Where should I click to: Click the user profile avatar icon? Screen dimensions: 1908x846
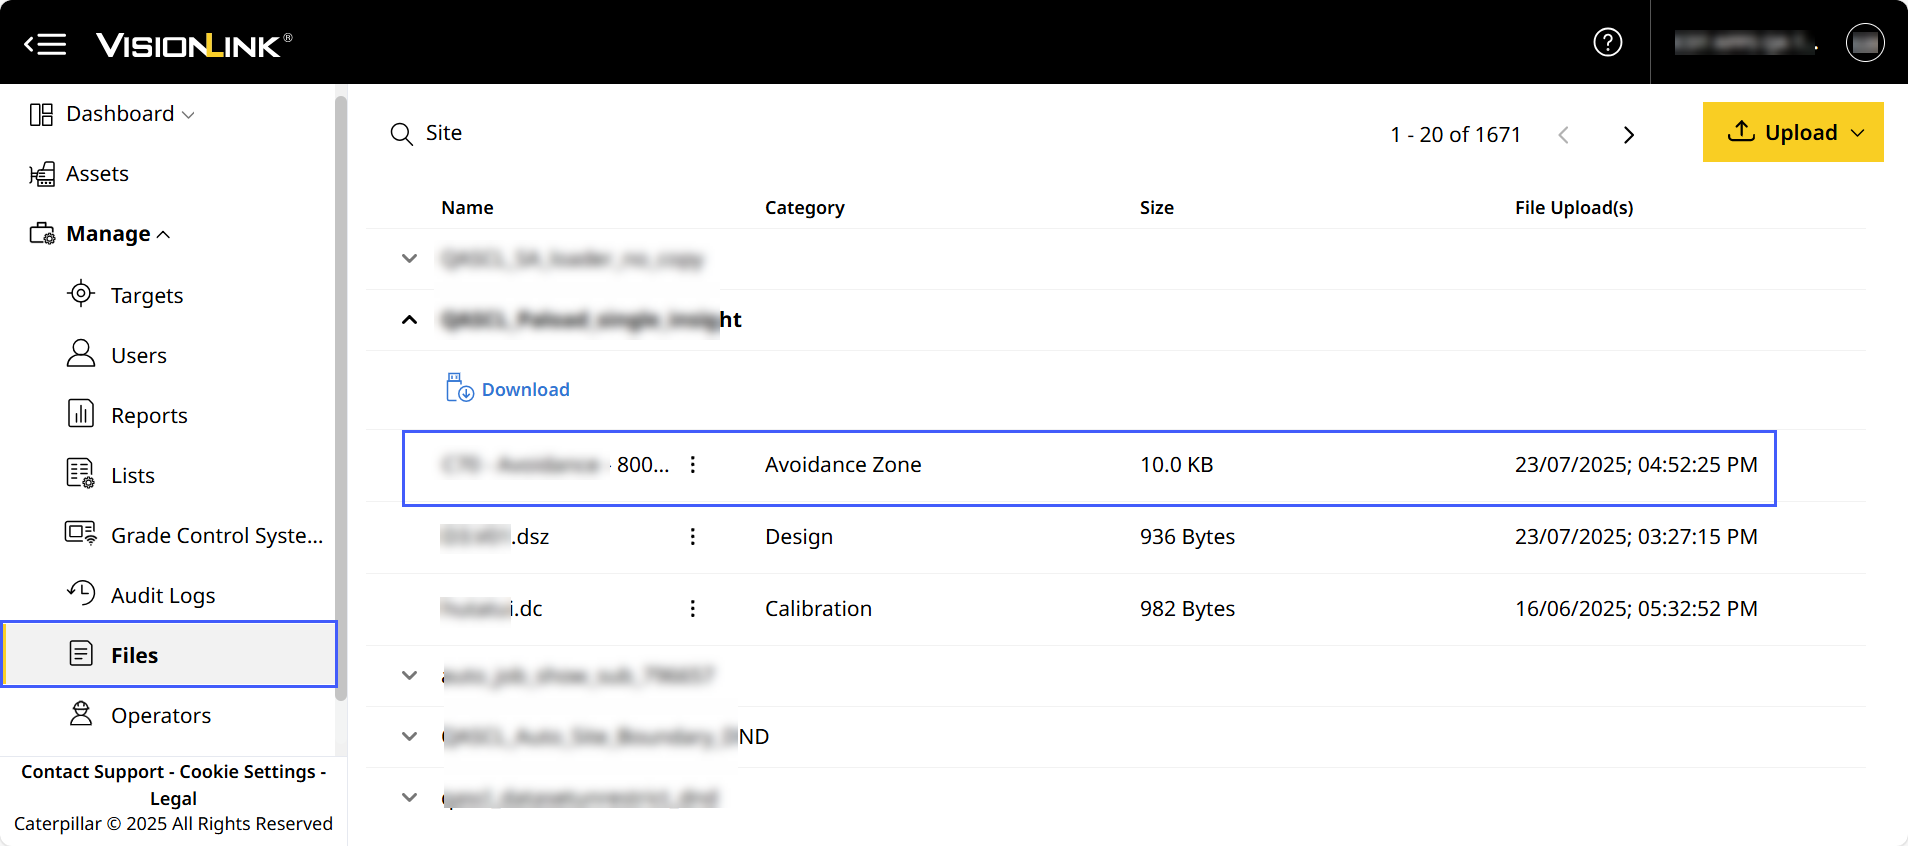(x=1864, y=42)
